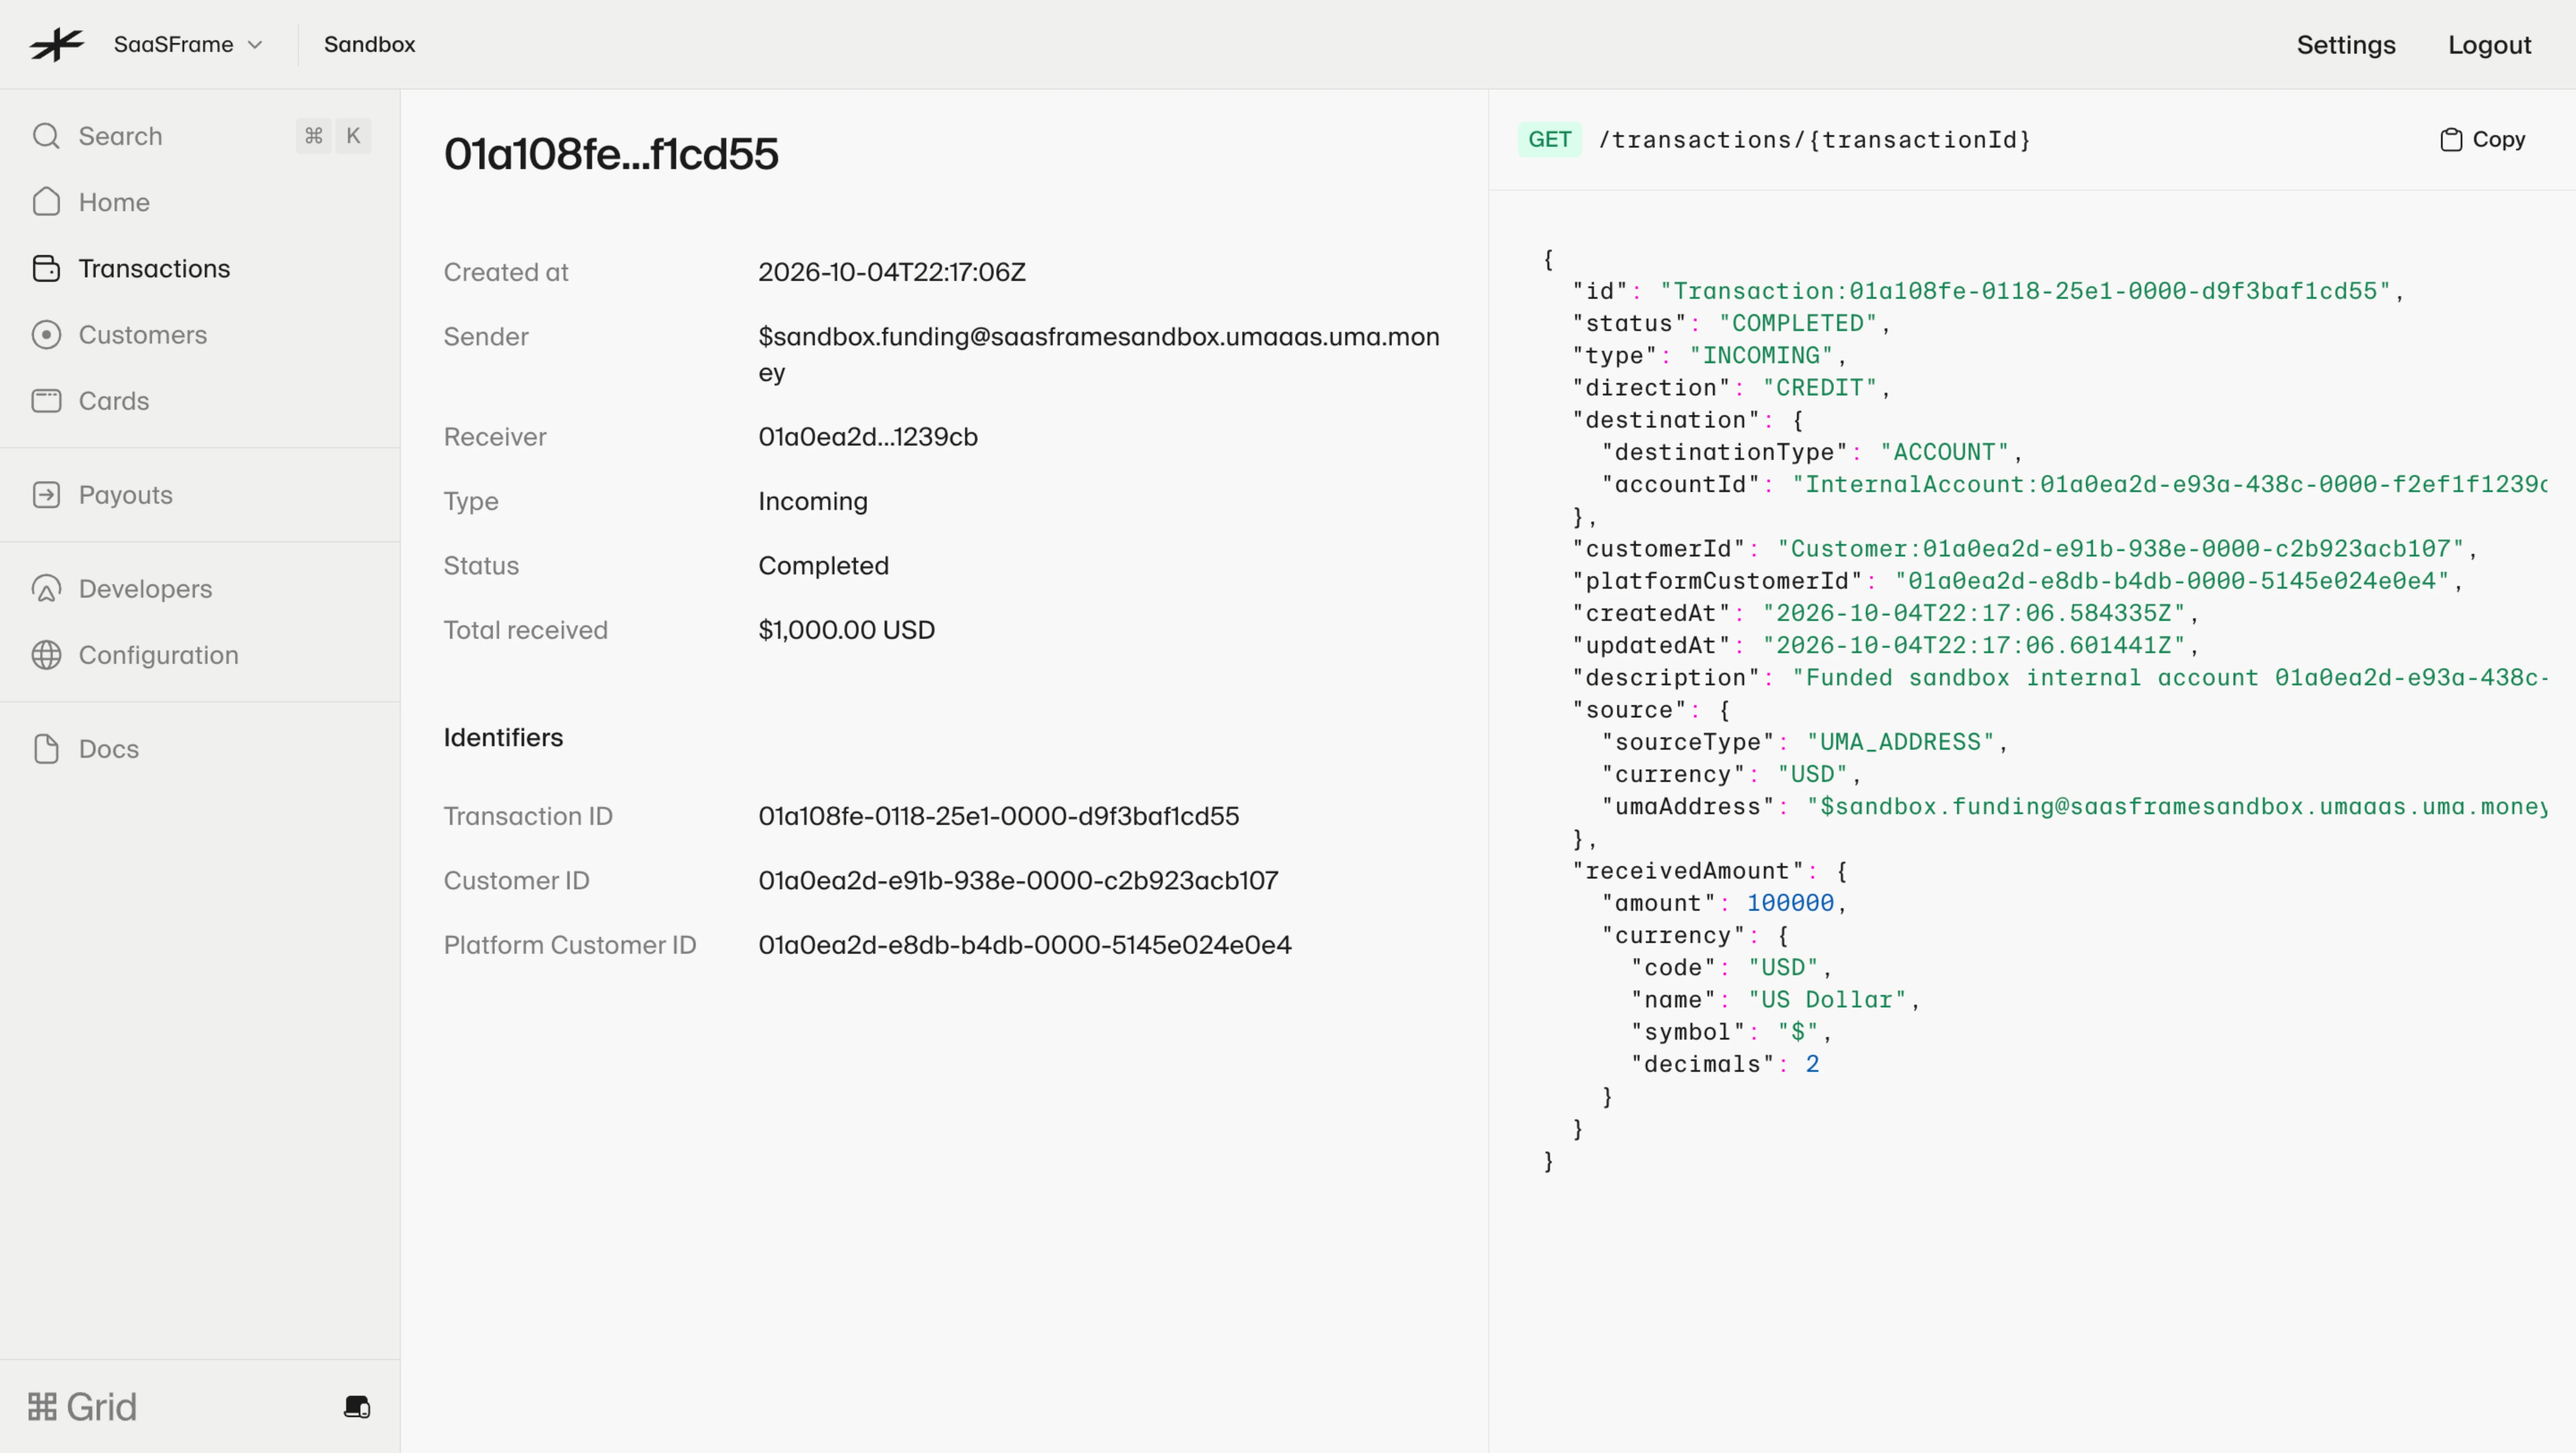The height and width of the screenshot is (1453, 2576).
Task: Copy the JSON response via Copy
Action: pyautogui.click(x=2482, y=139)
